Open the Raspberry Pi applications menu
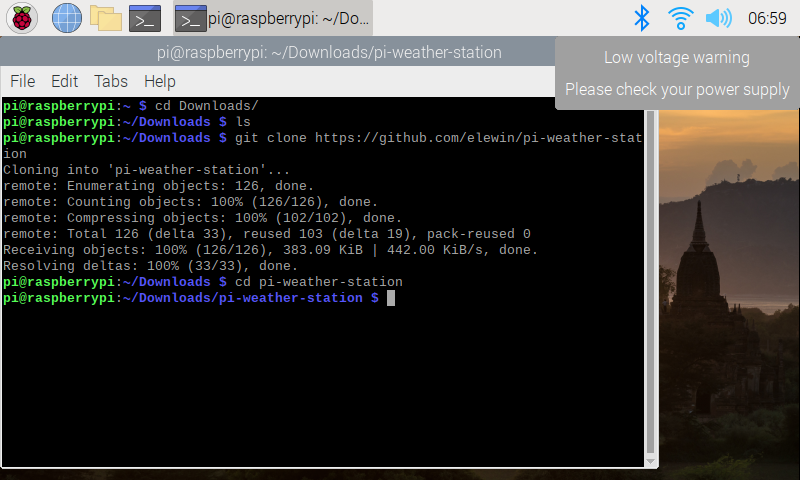This screenshot has width=800, height=480. pyautogui.click(x=22, y=17)
